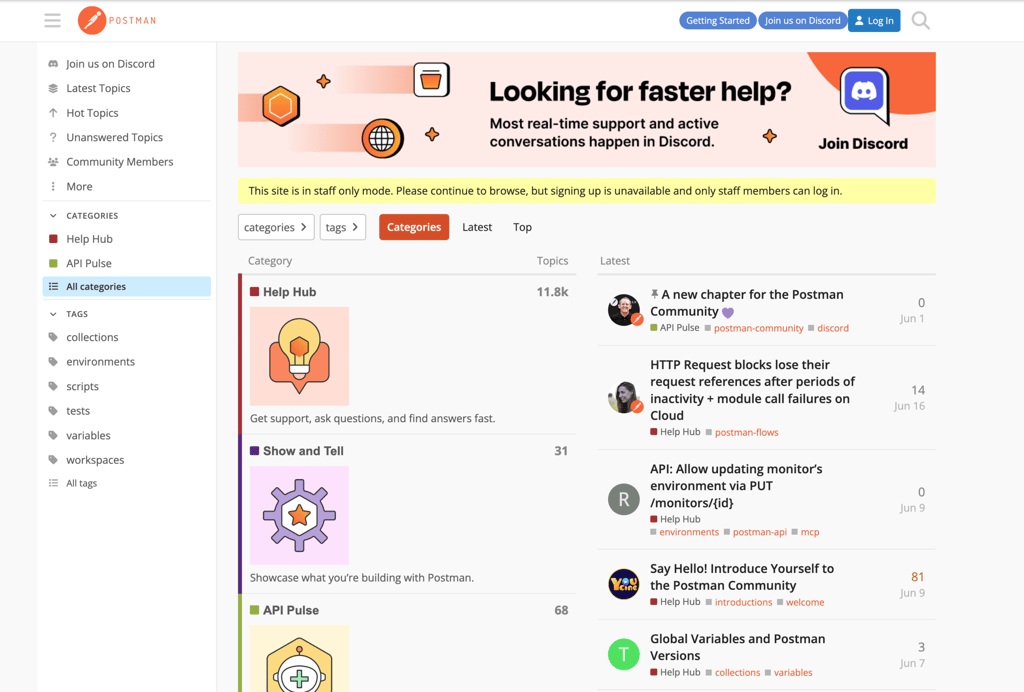Open the gray R user avatar
Viewport: 1024px width, 692px height.
tap(624, 499)
